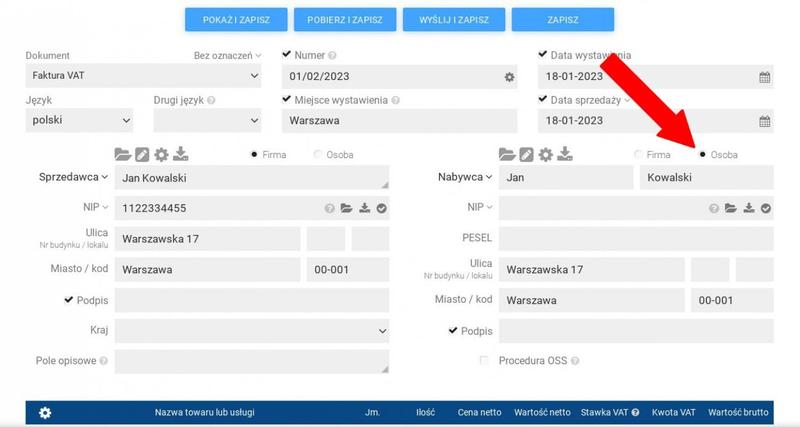
Task: Select Firma radio for Sprzedawca
Action: pyautogui.click(x=255, y=155)
